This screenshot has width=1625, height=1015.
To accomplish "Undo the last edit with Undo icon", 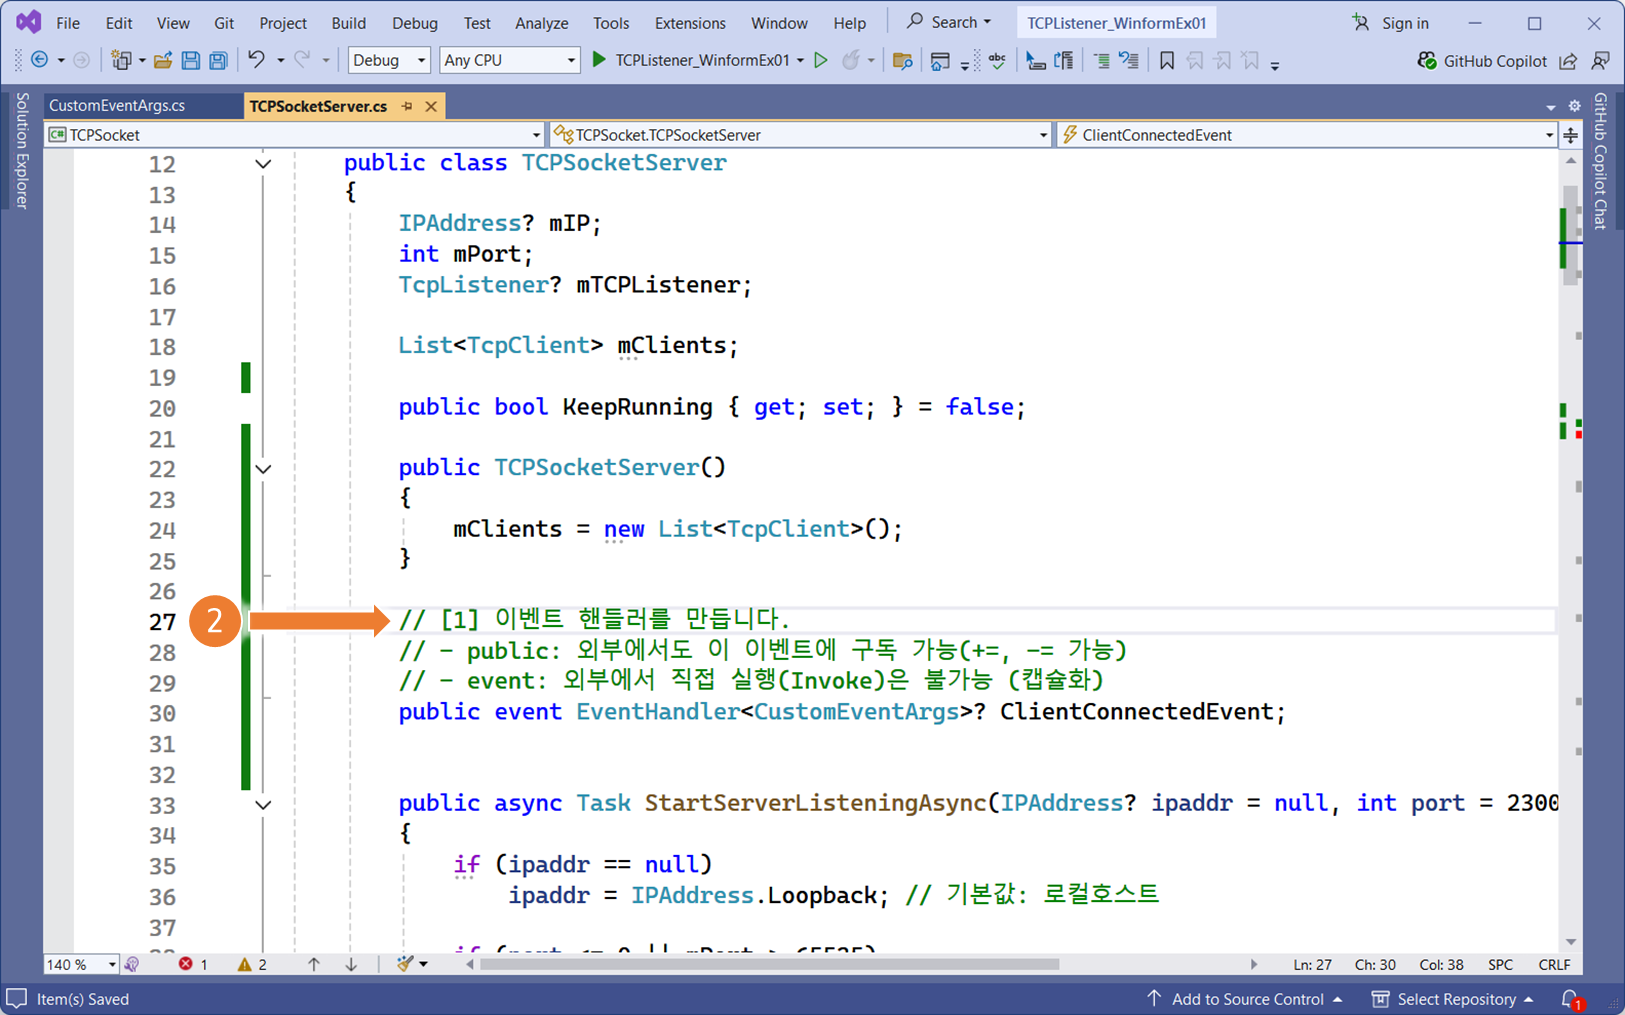I will click(257, 60).
